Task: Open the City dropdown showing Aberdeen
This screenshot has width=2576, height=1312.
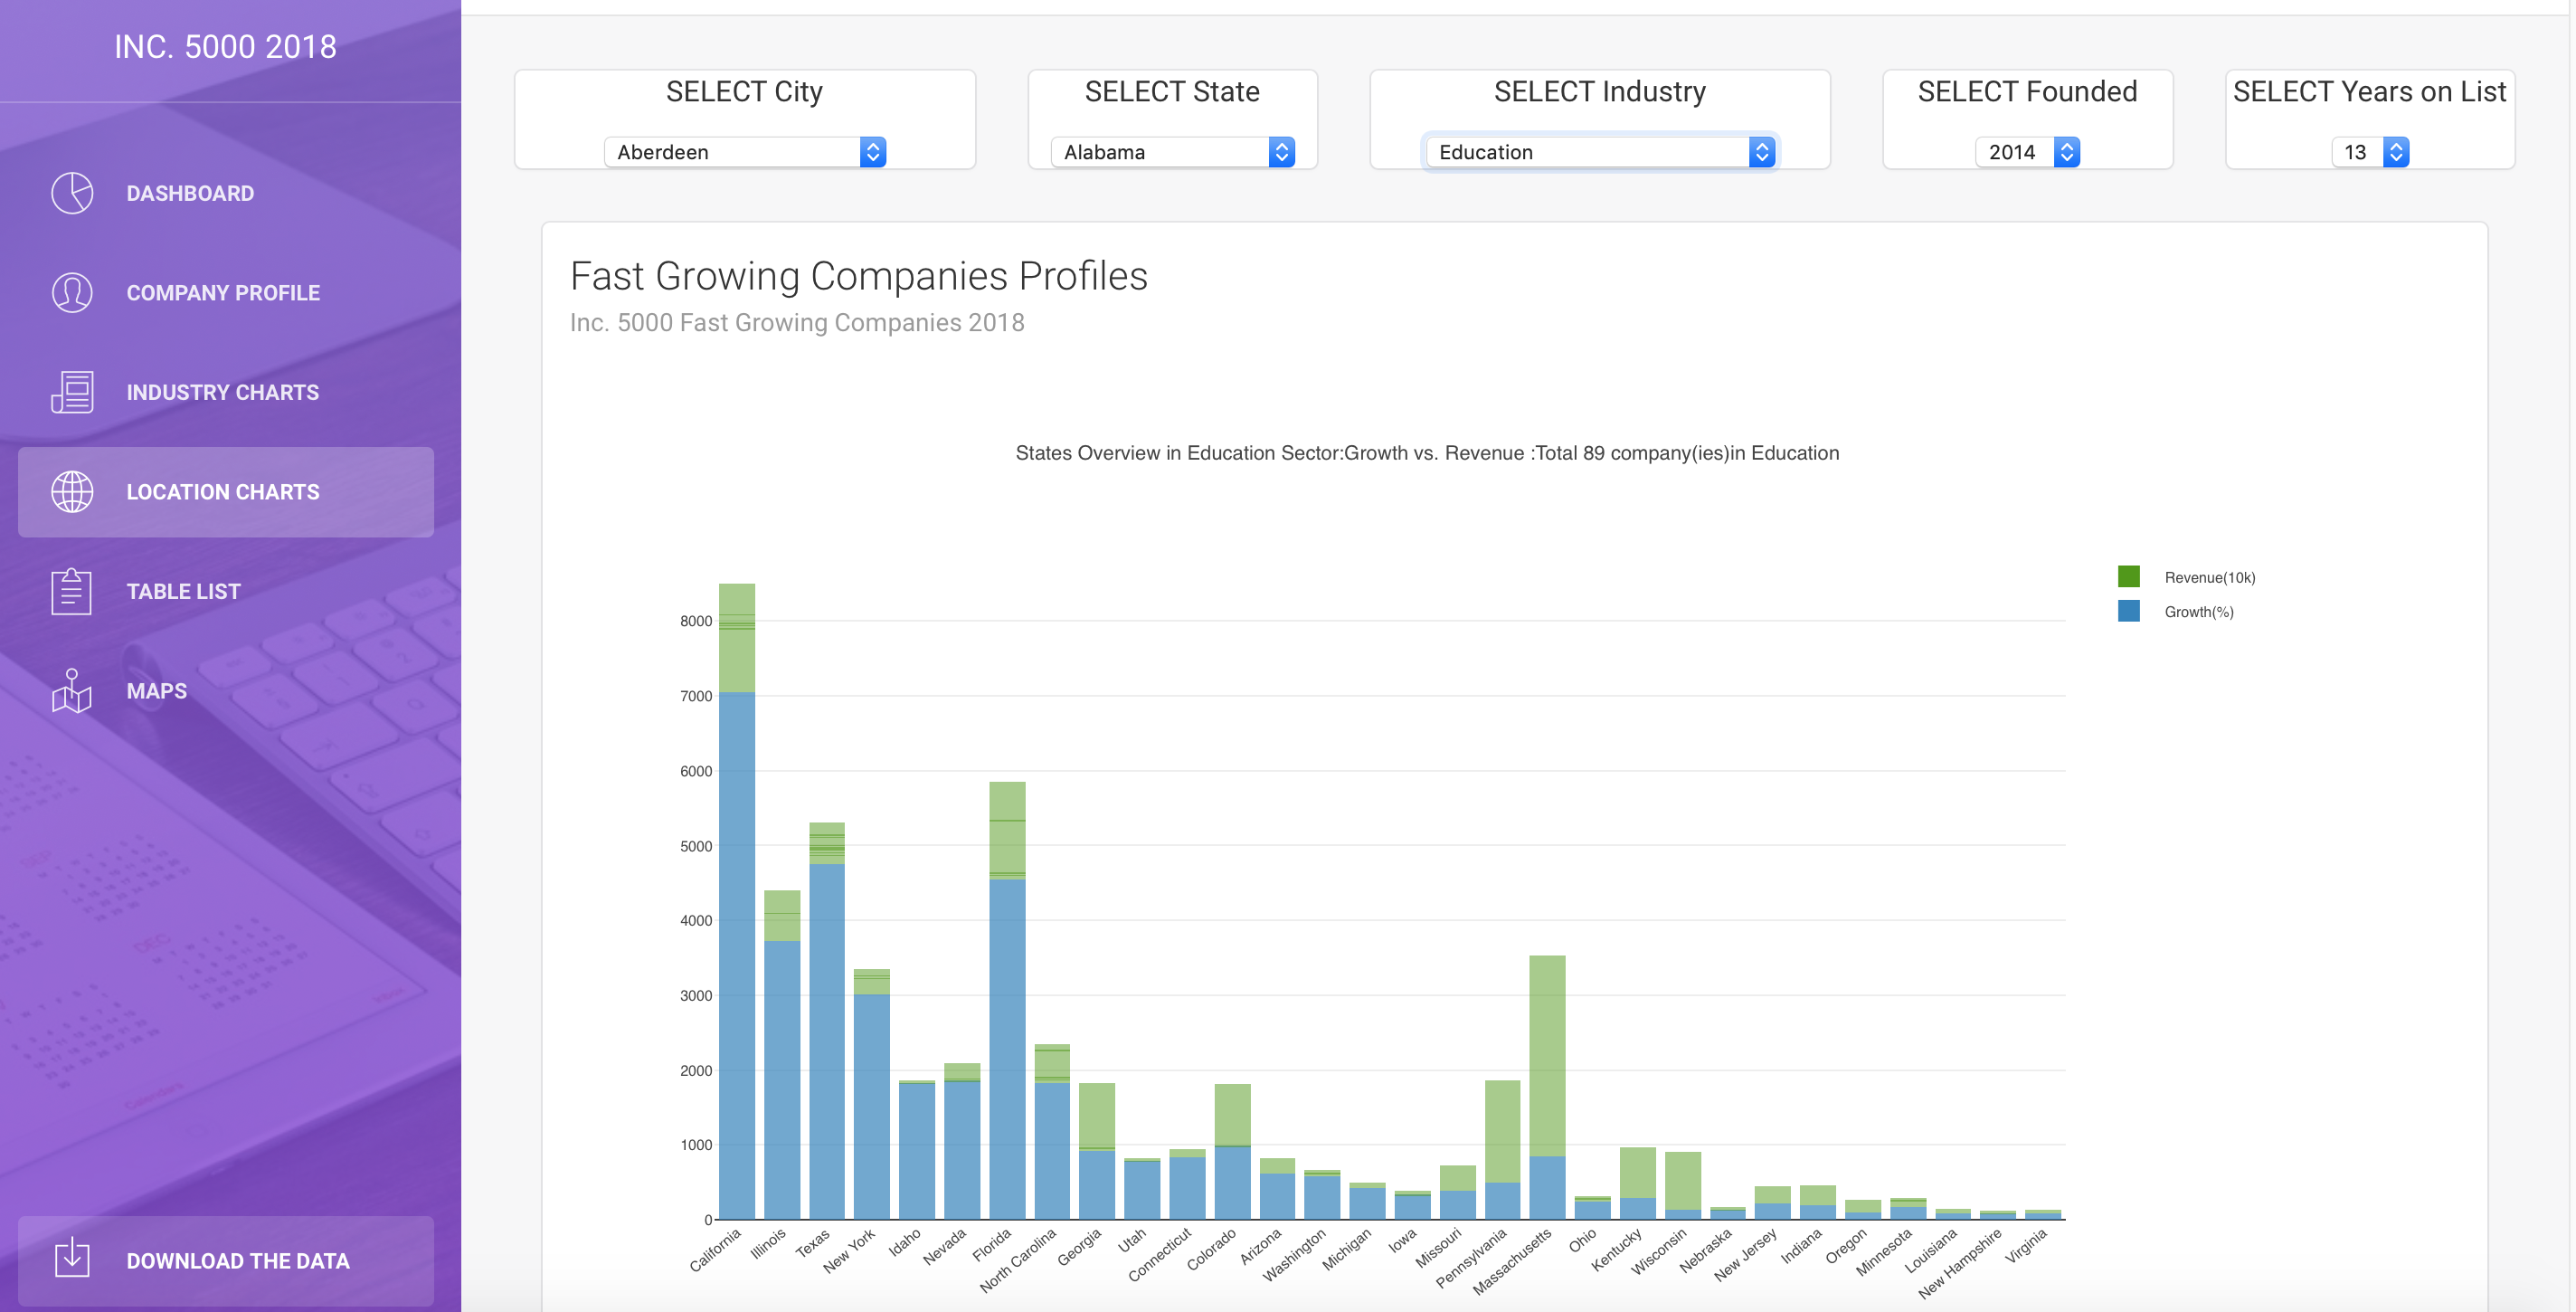Action: pyautogui.click(x=745, y=152)
